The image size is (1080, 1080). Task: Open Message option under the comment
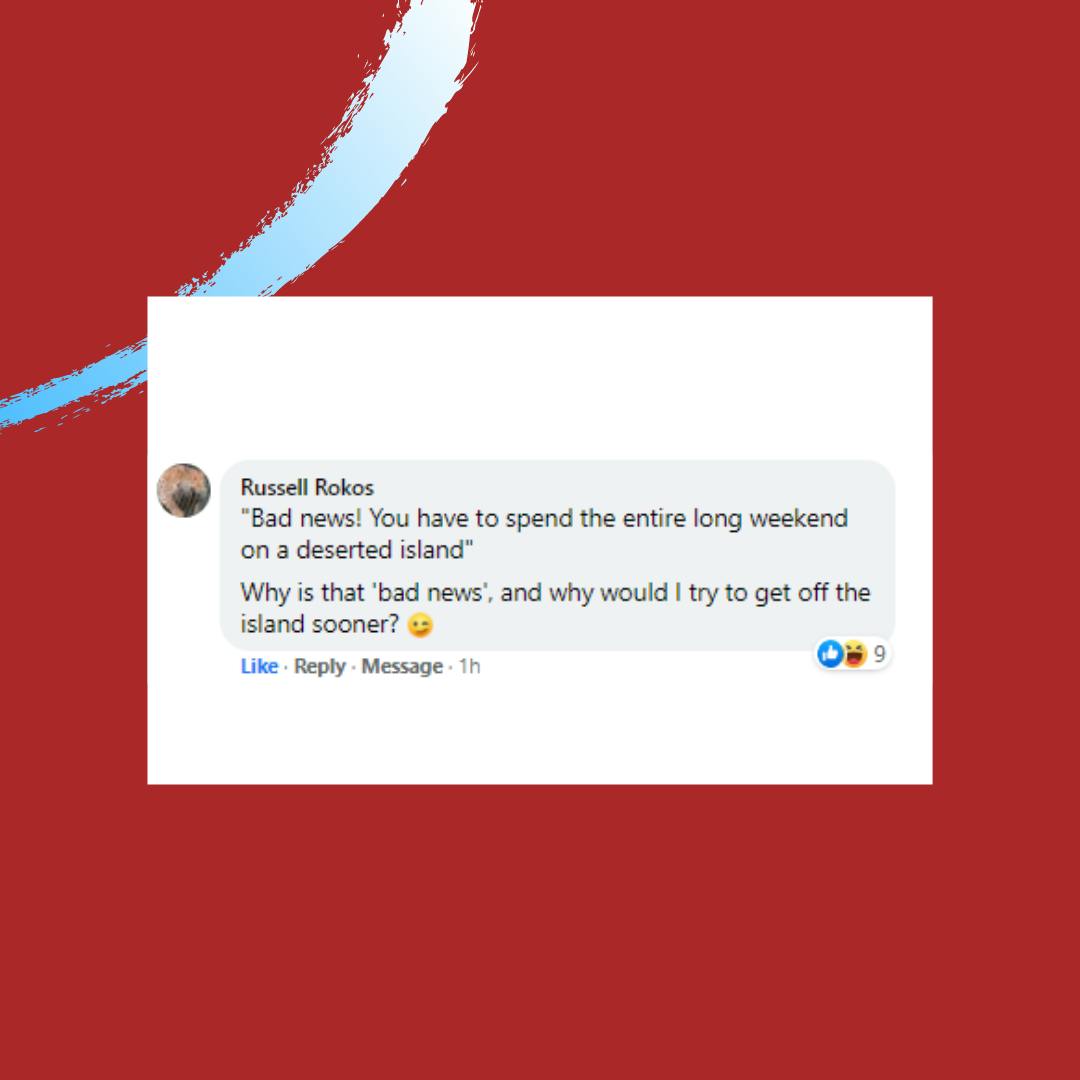pos(402,666)
